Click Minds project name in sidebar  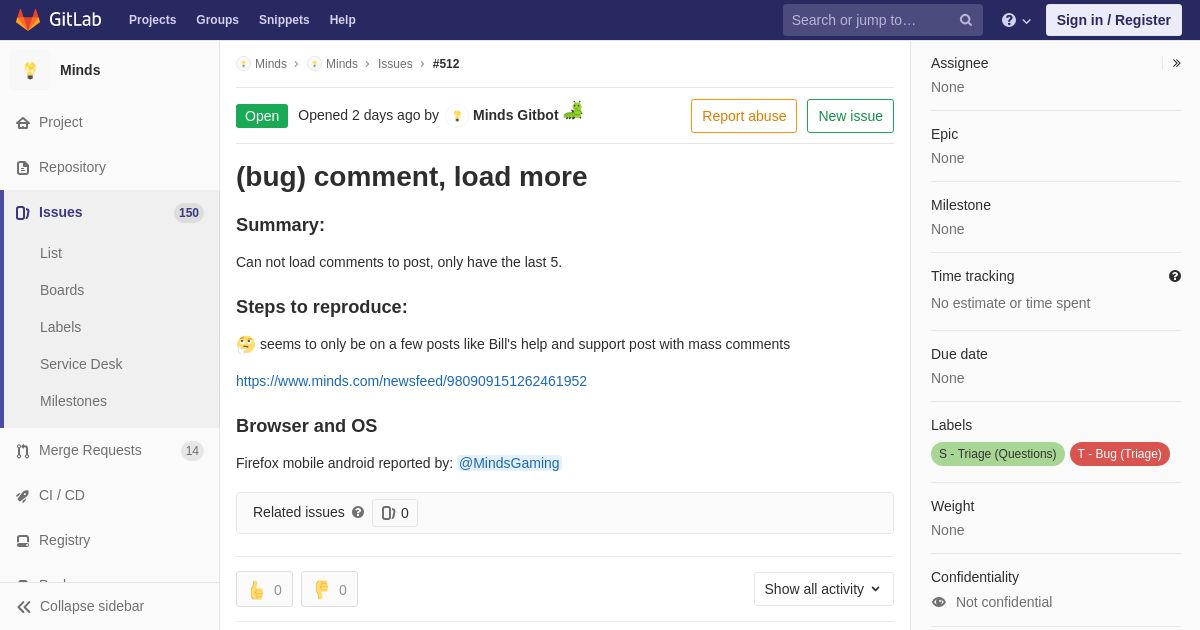coord(80,70)
